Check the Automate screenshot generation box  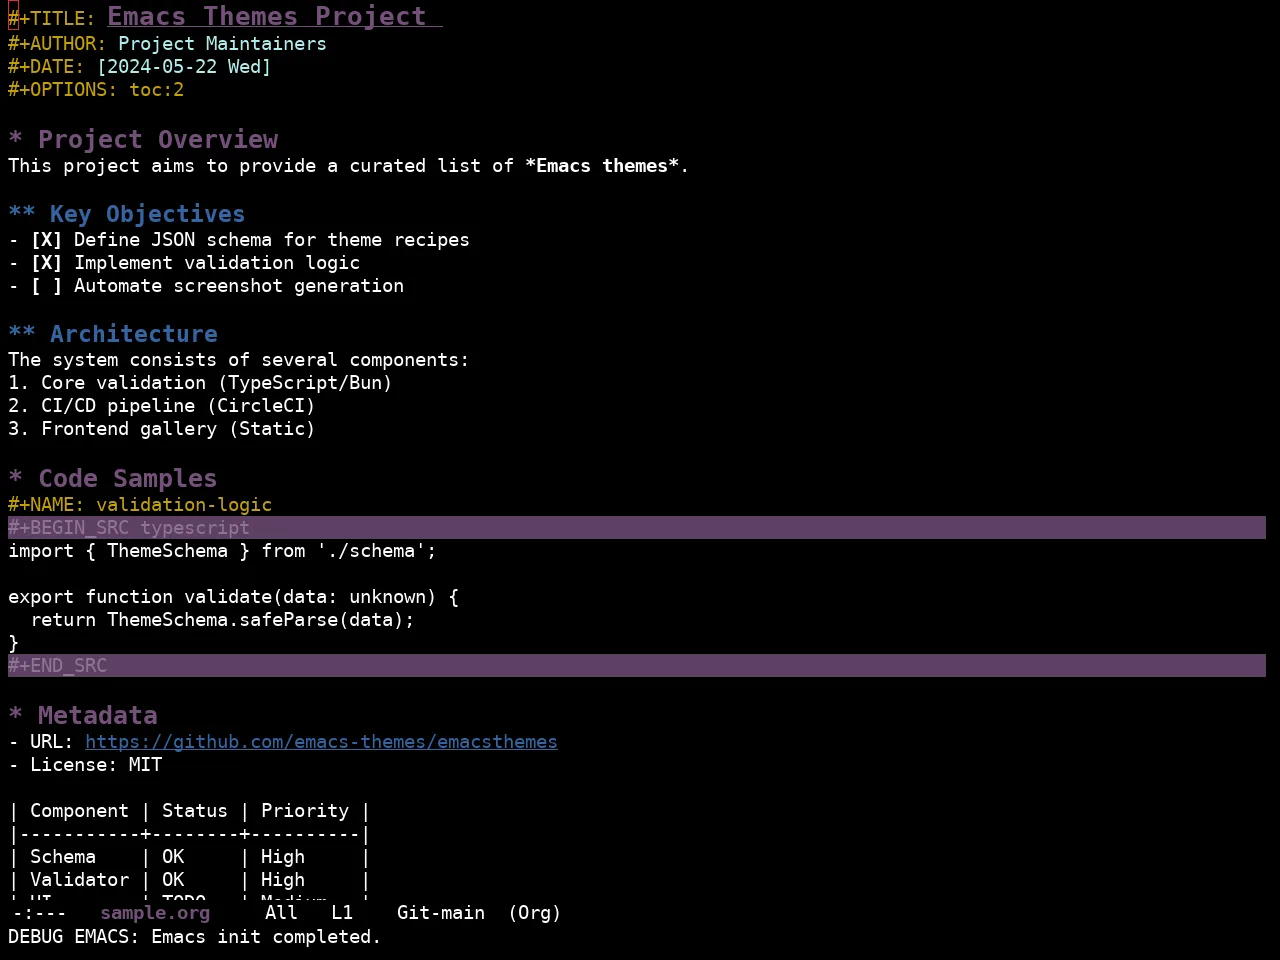coord(46,286)
